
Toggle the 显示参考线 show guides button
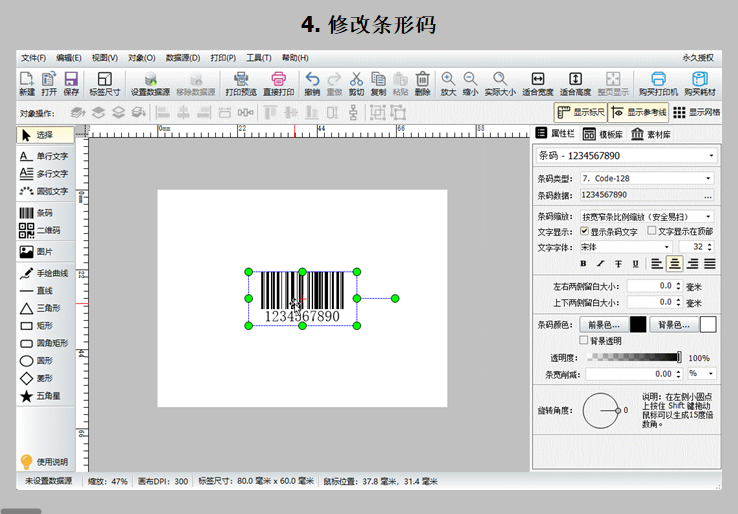coord(638,112)
